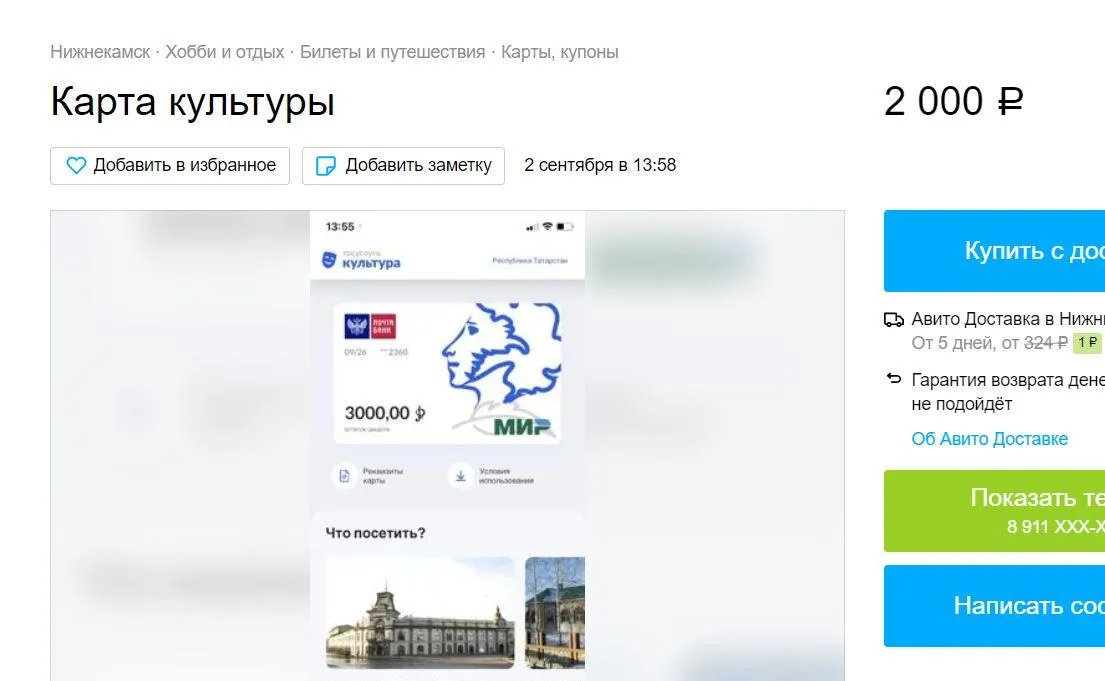Go to Билеты и путешествия category

tap(393, 52)
